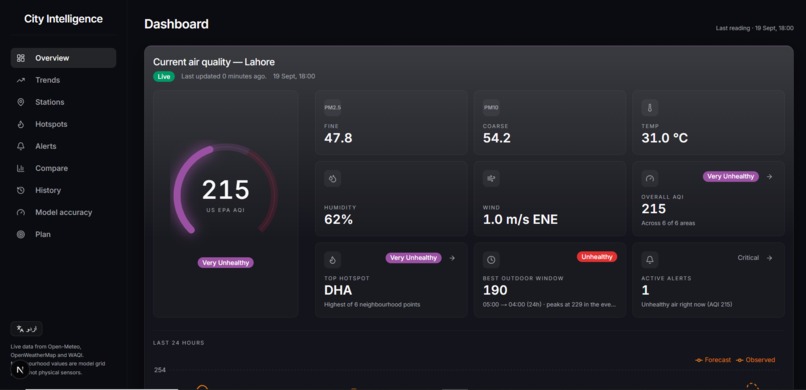The height and width of the screenshot is (390, 806).
Task: Click the PM2.5 badge icon
Action: tap(333, 108)
